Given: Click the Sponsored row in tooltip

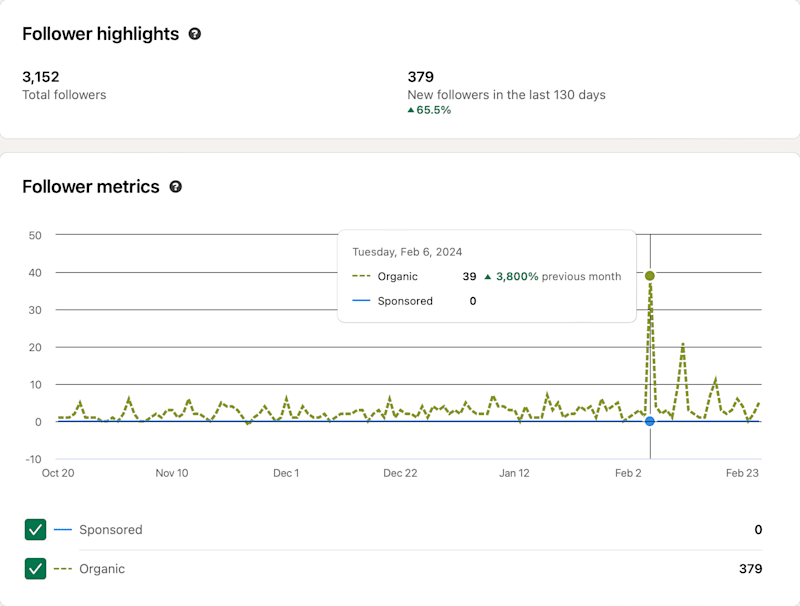Looking at the screenshot, I should pos(414,301).
